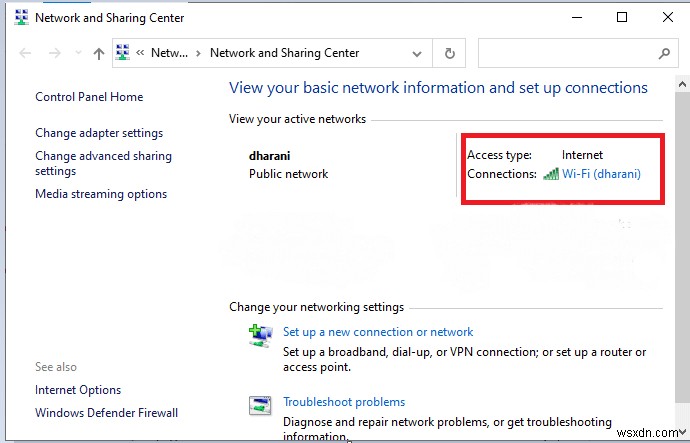
Task: Click the Network and Sharing Center title icon
Action: click(x=20, y=18)
